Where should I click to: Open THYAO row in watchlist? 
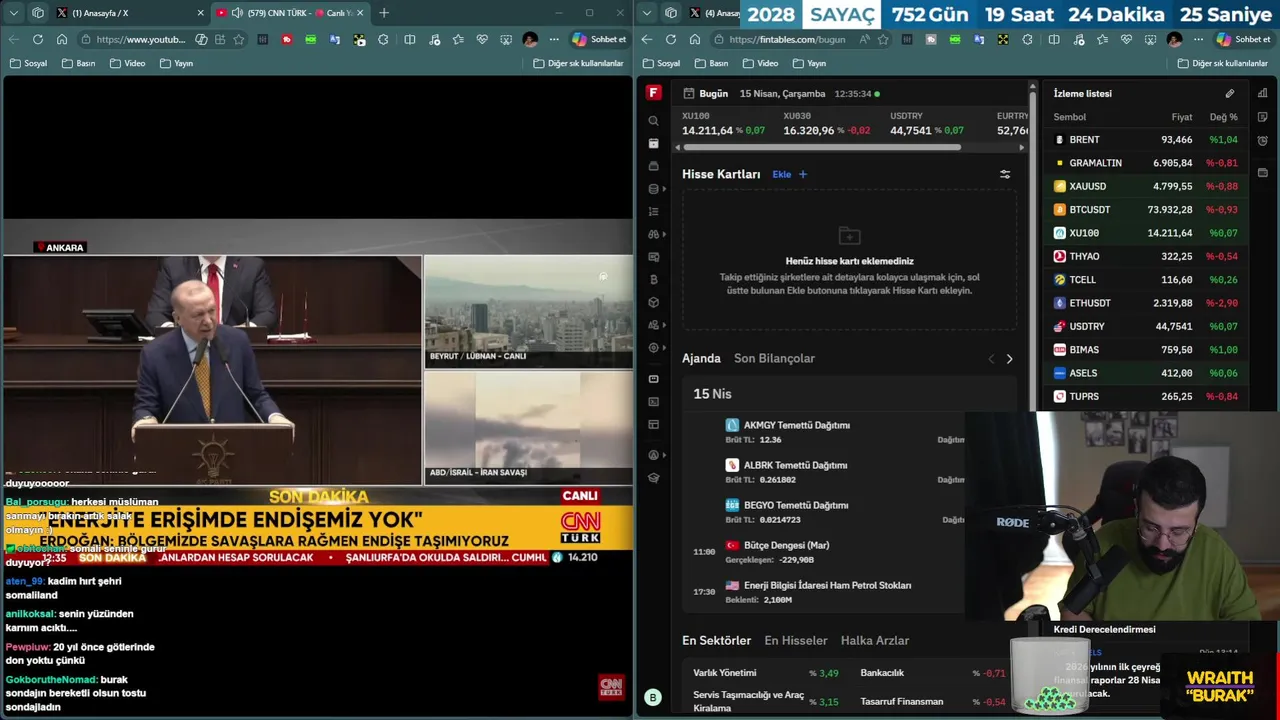1145,256
